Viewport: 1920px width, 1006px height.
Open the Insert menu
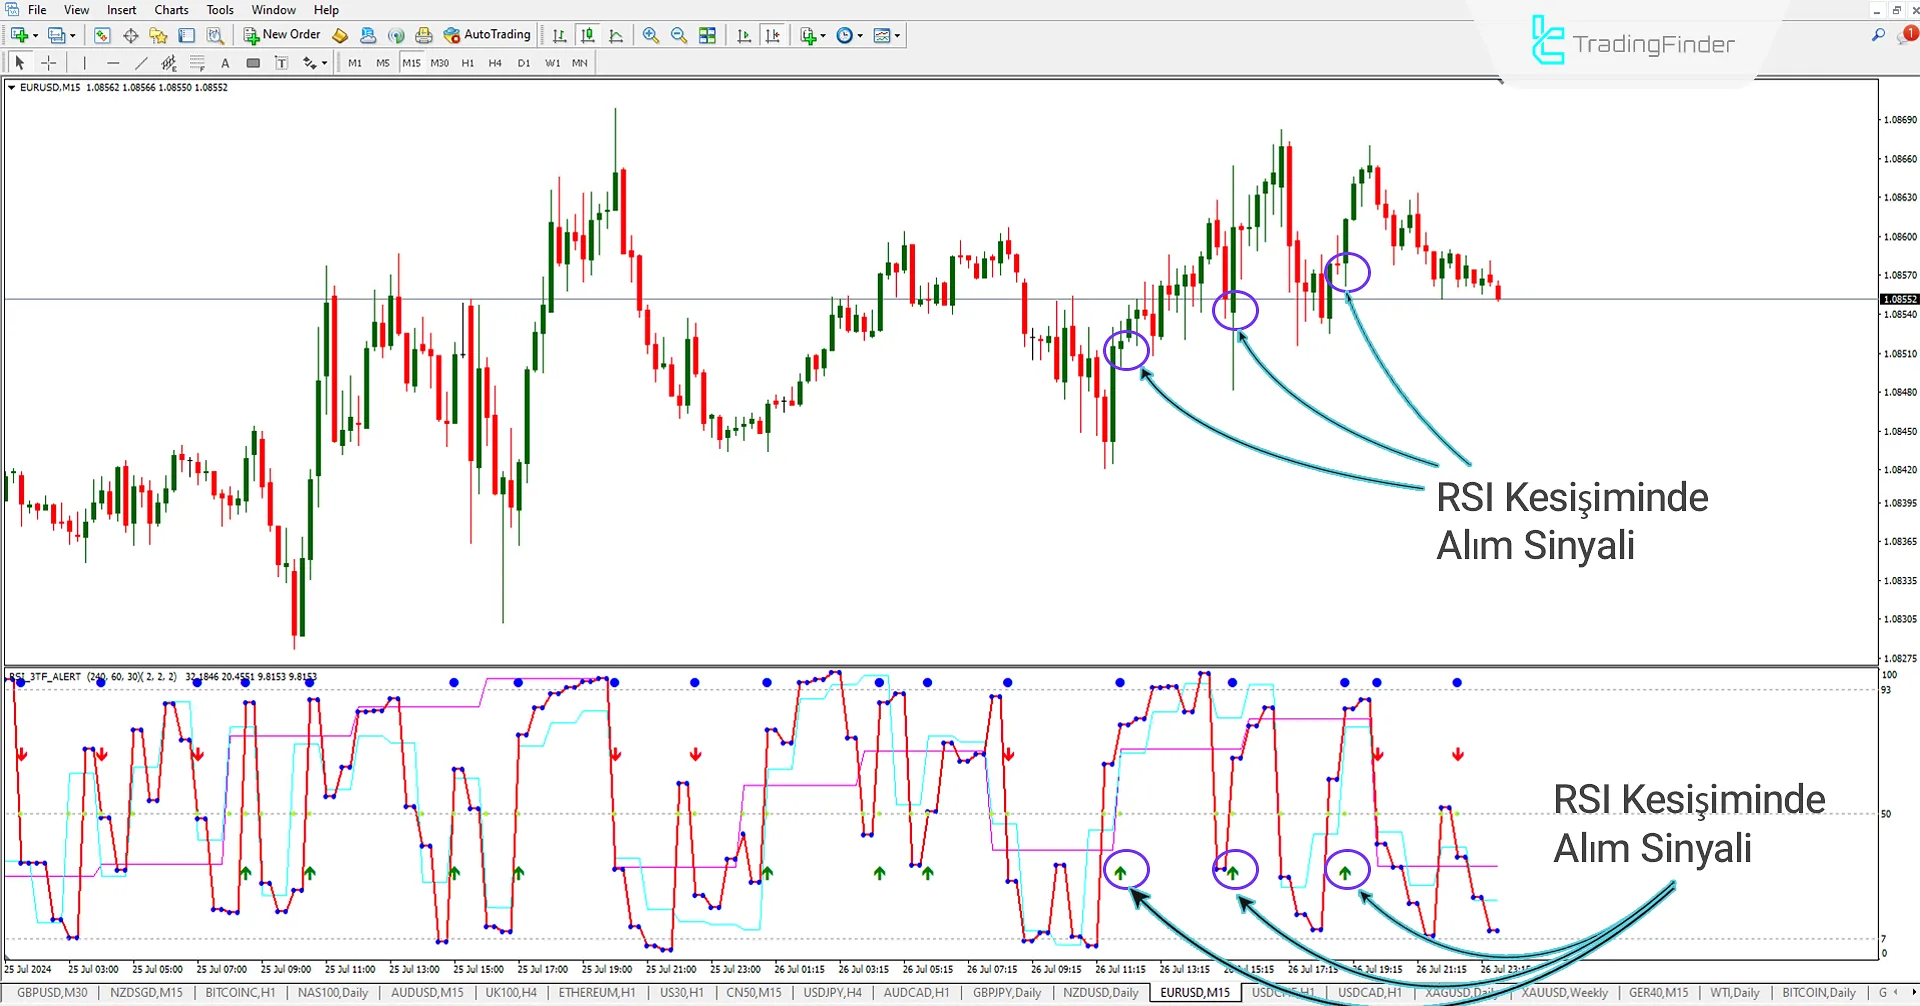coord(121,10)
